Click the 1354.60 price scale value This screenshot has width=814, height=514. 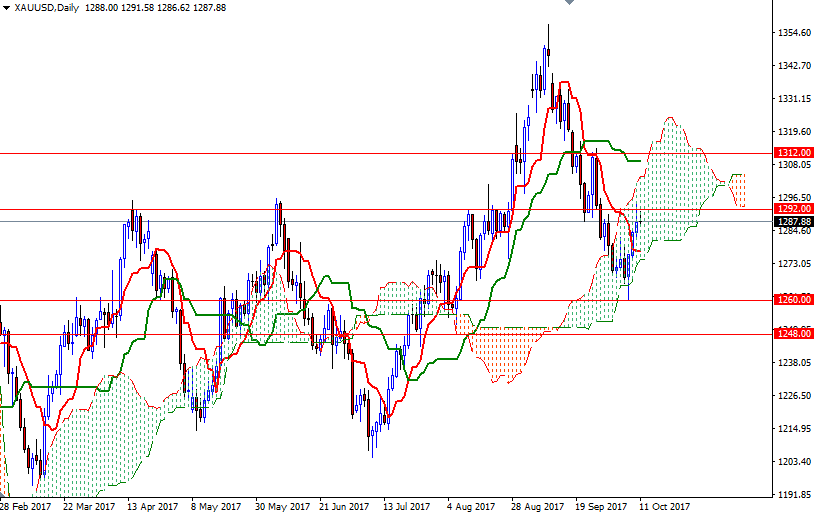coord(794,33)
